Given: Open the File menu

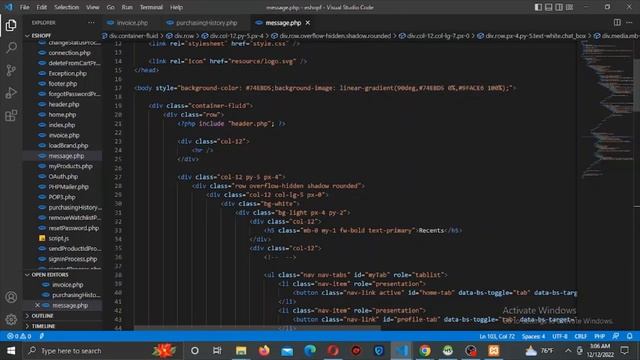Looking at the screenshot, I should [x=24, y=7].
